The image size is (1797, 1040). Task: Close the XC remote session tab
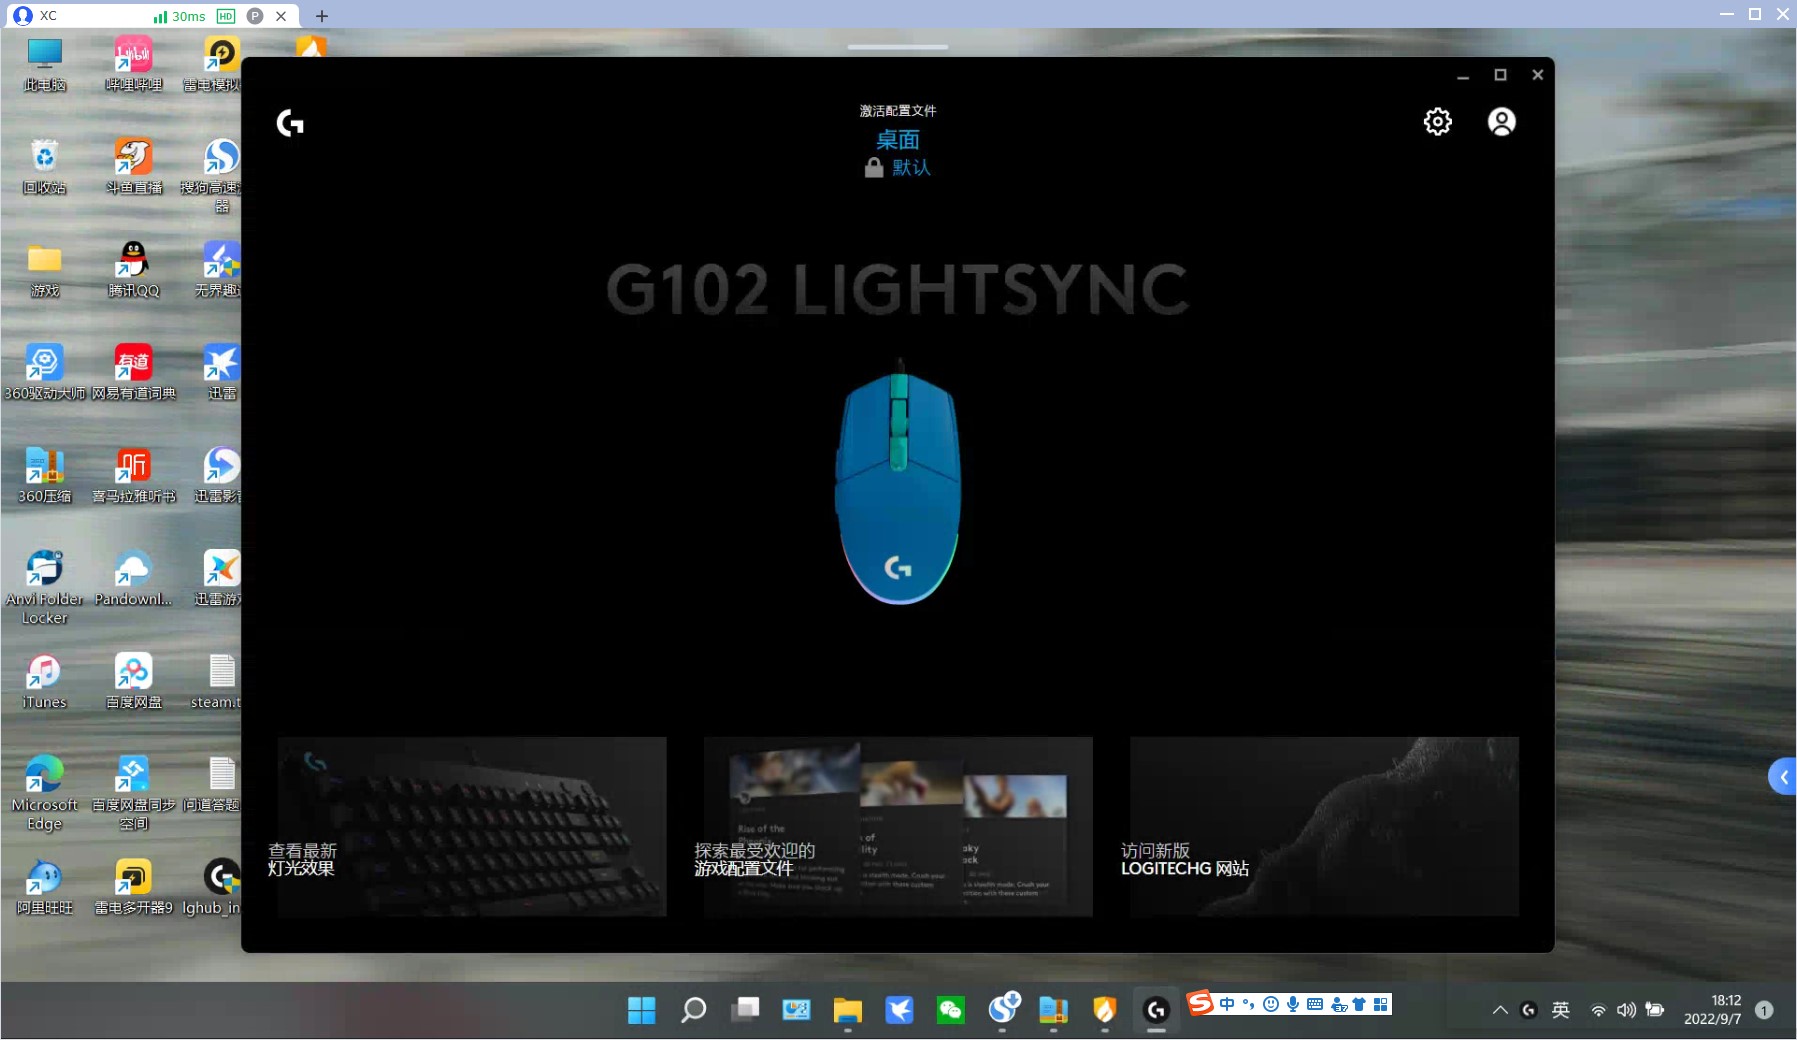(281, 16)
